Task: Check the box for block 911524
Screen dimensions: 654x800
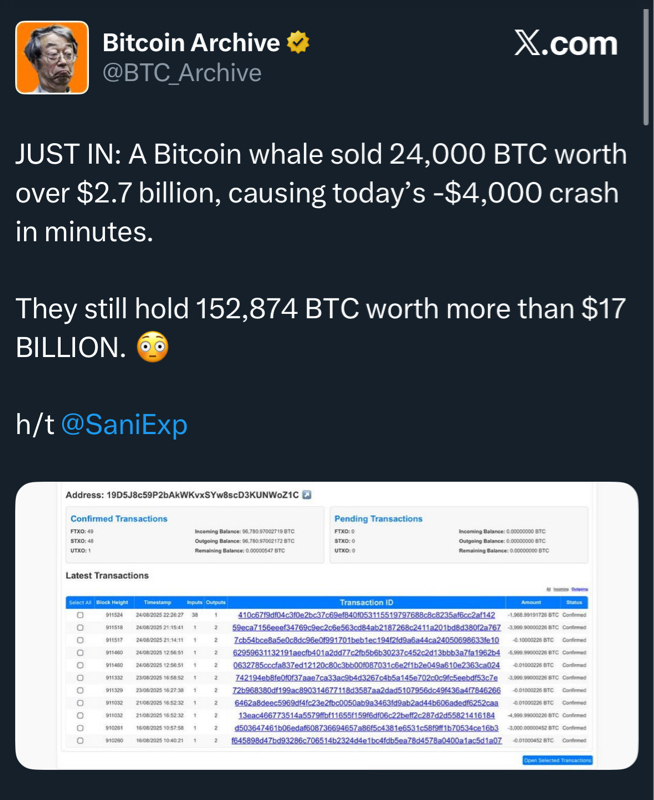Action: (80, 615)
